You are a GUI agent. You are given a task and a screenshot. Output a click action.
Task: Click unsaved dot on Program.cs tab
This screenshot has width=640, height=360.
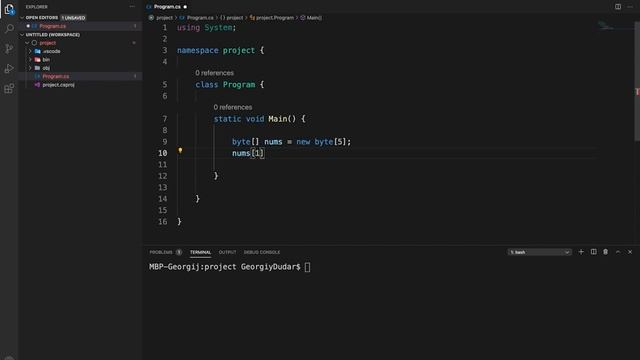coord(185,7)
